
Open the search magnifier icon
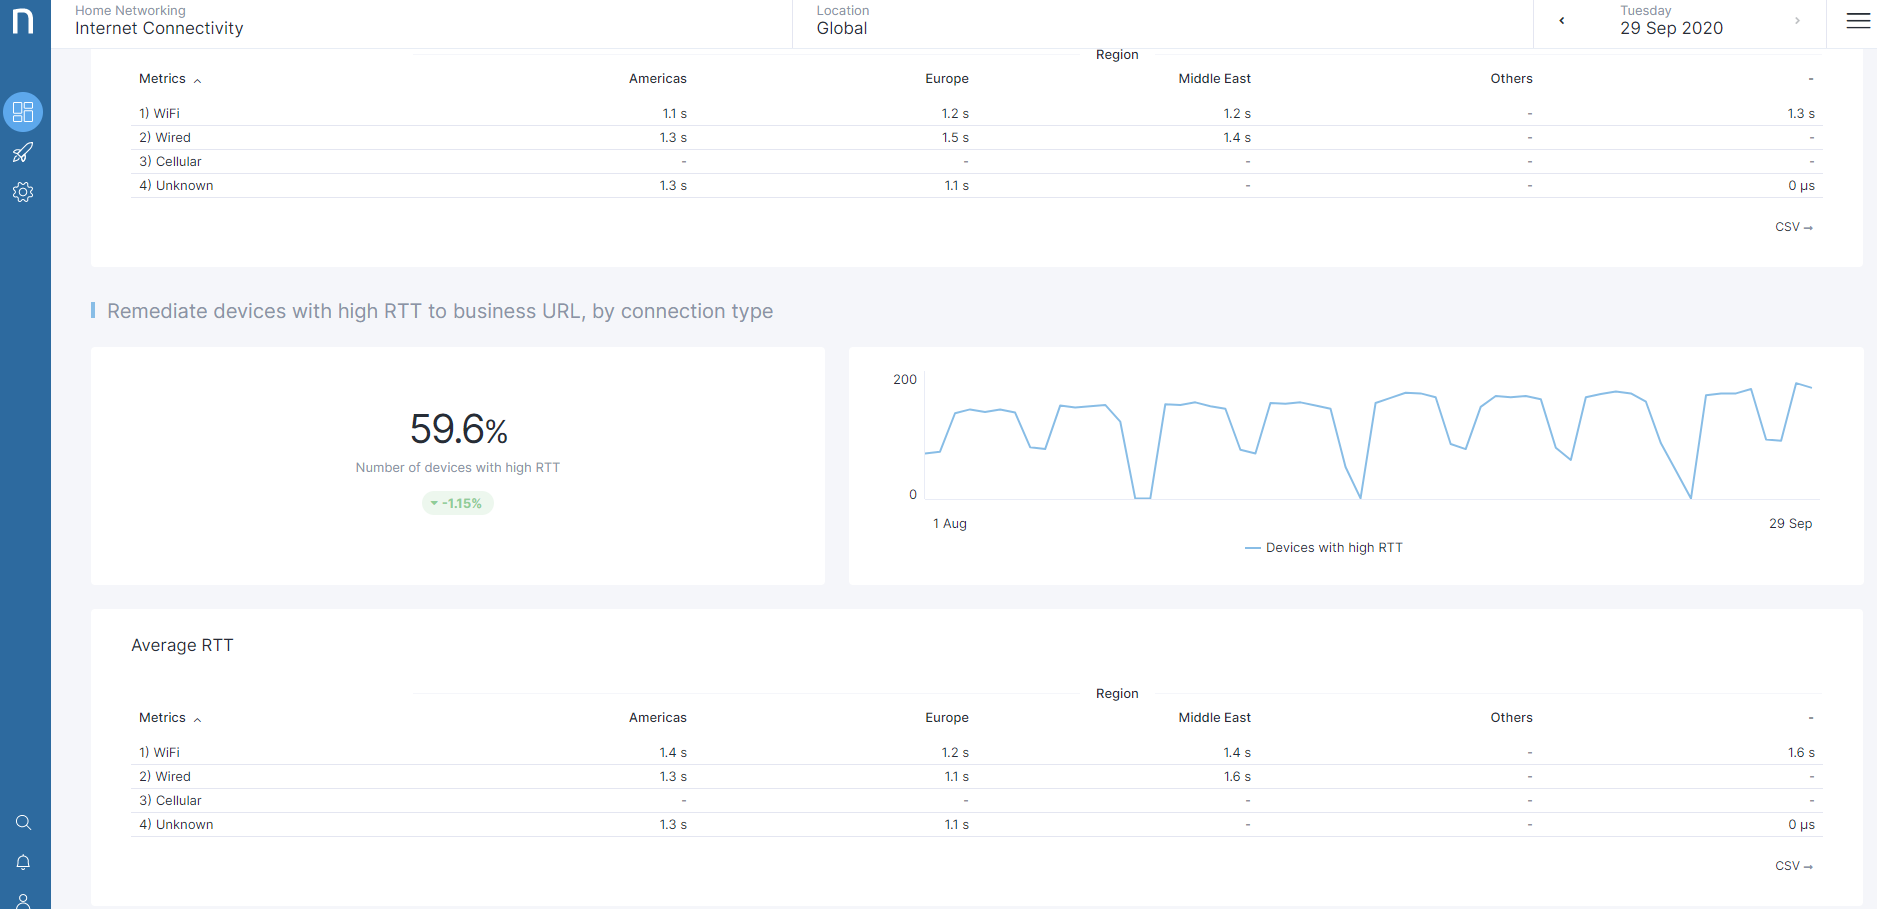[x=23, y=822]
